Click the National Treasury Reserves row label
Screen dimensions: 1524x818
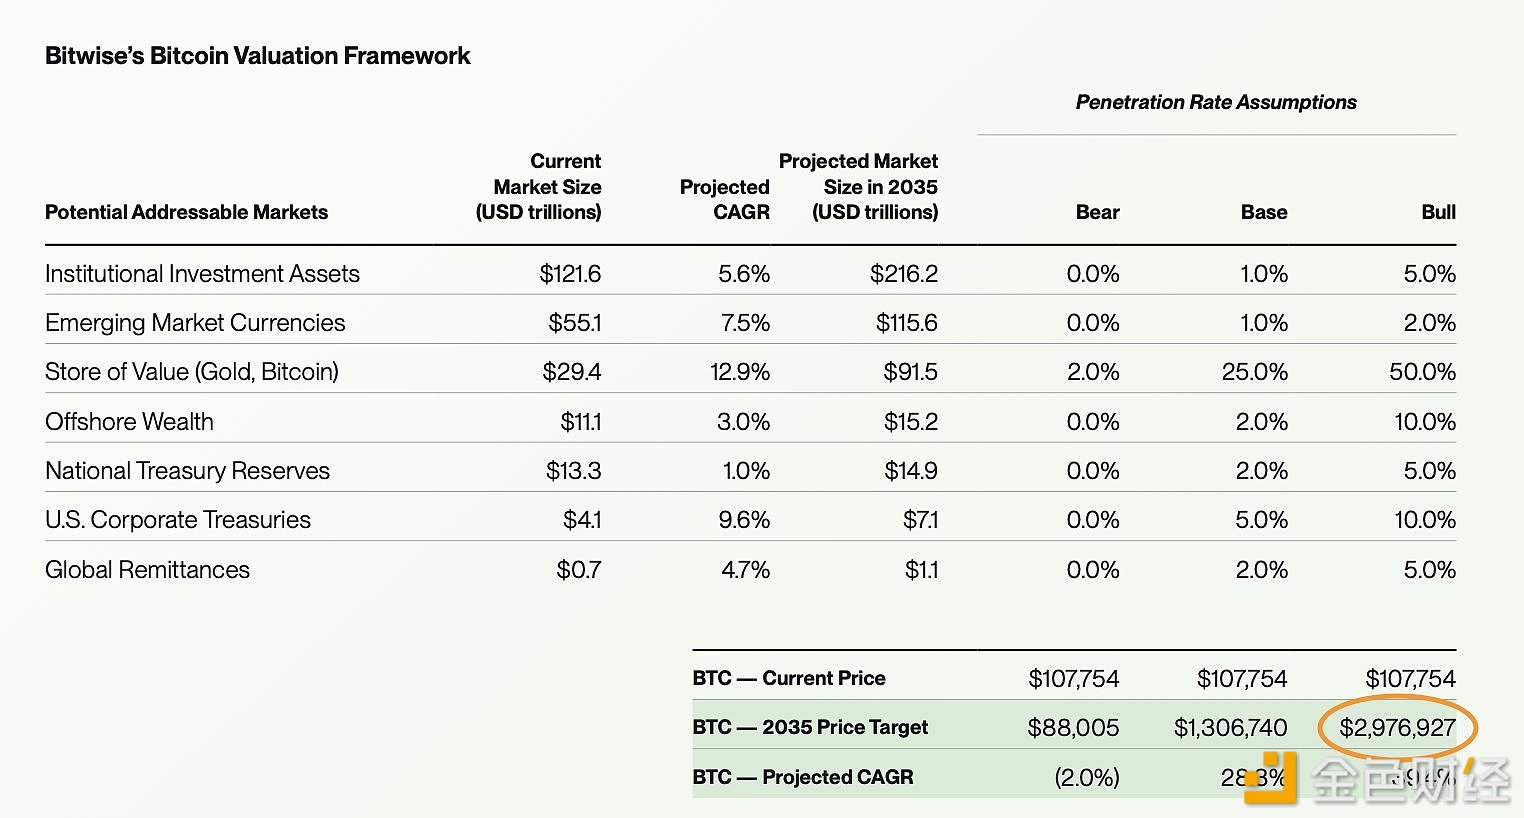(x=187, y=471)
